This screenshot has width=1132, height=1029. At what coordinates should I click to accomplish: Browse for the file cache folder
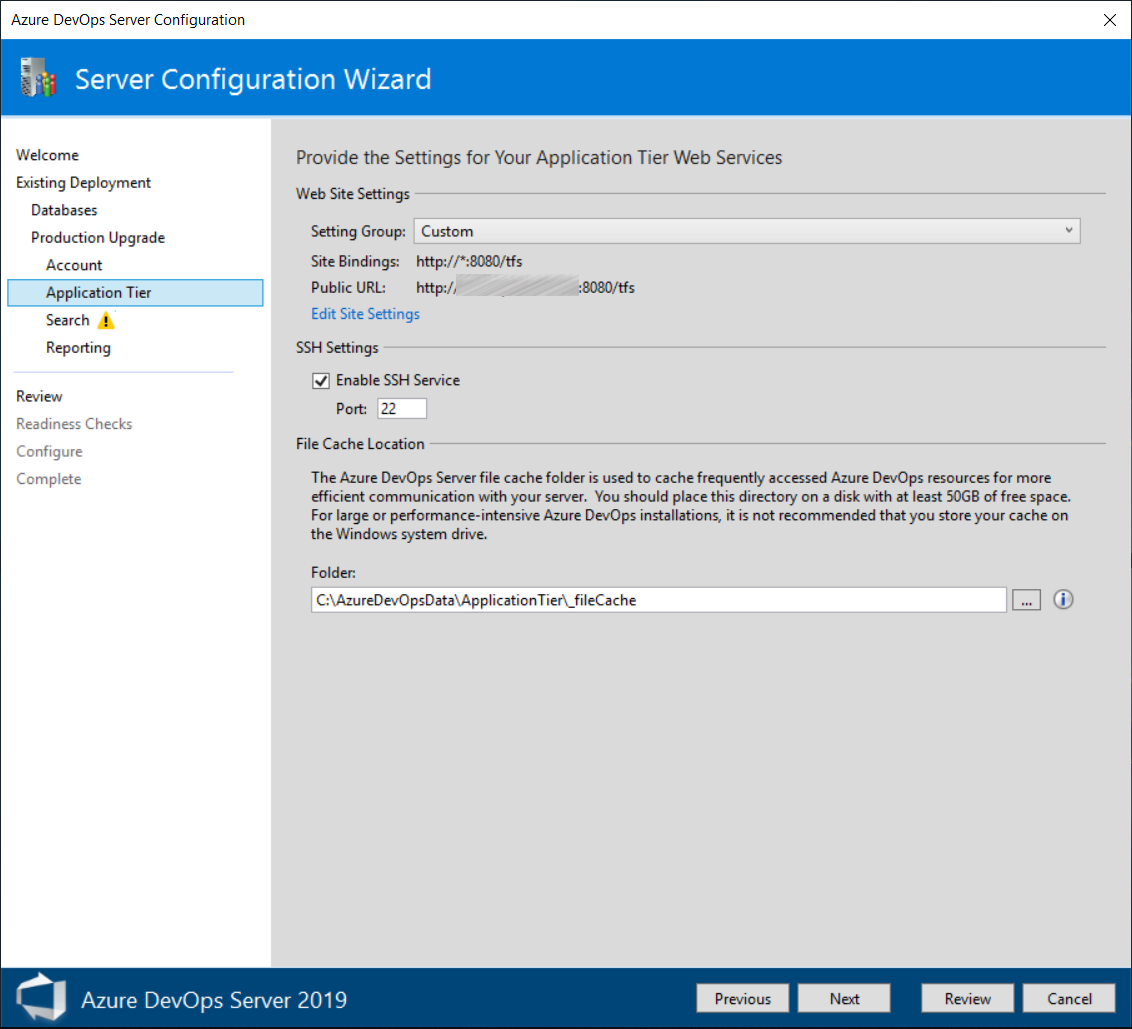pos(1026,600)
